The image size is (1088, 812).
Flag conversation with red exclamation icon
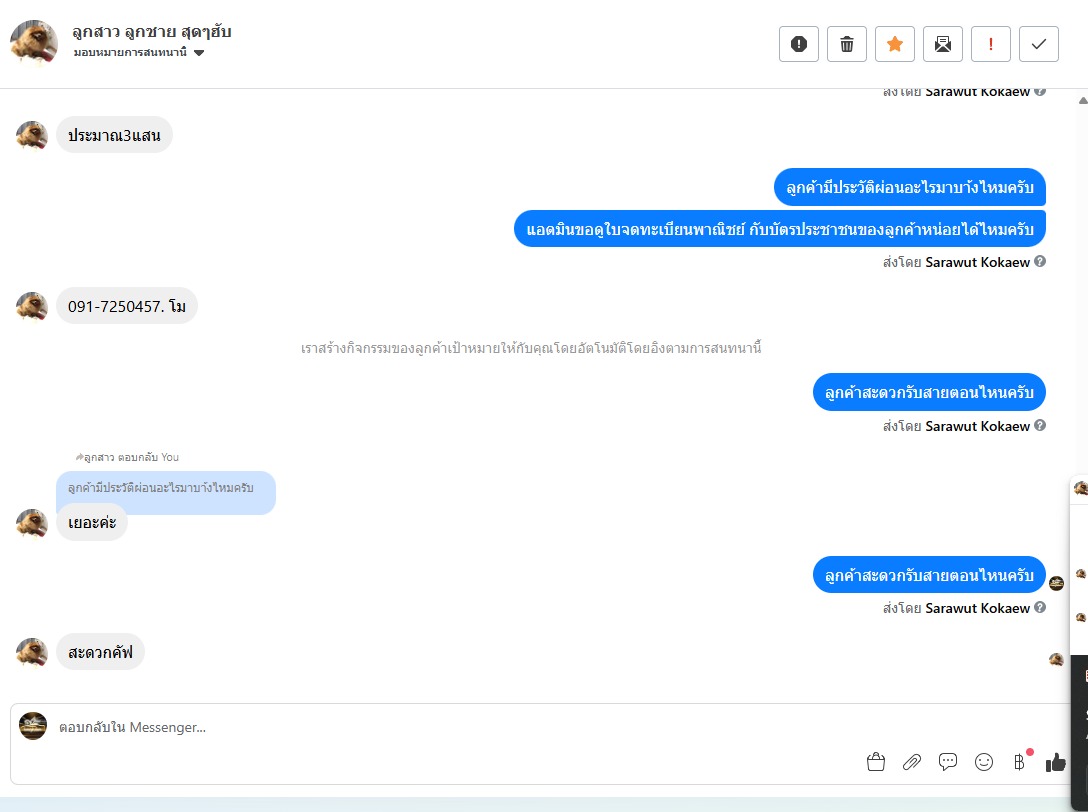[x=990, y=44]
